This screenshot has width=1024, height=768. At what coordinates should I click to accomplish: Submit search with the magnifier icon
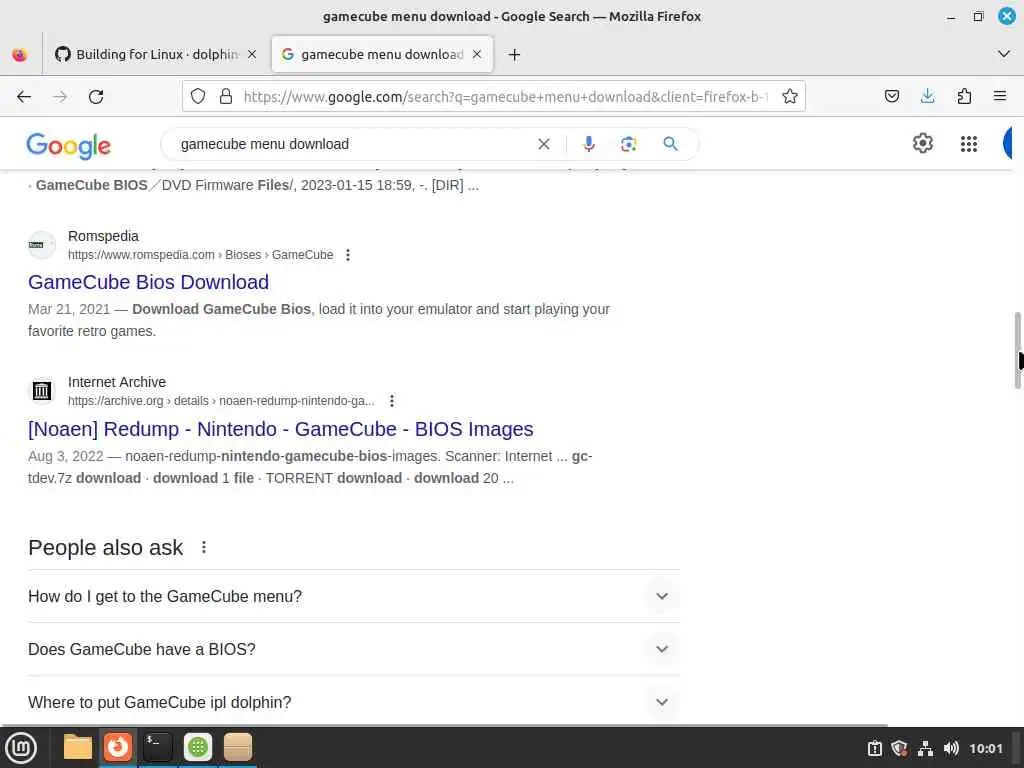click(x=670, y=144)
